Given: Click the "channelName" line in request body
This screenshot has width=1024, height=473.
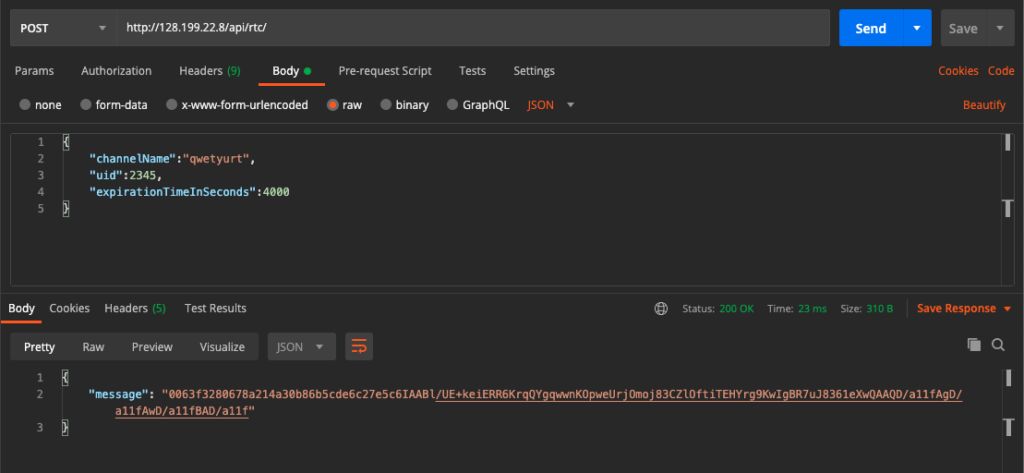Looking at the screenshot, I should 173,159.
